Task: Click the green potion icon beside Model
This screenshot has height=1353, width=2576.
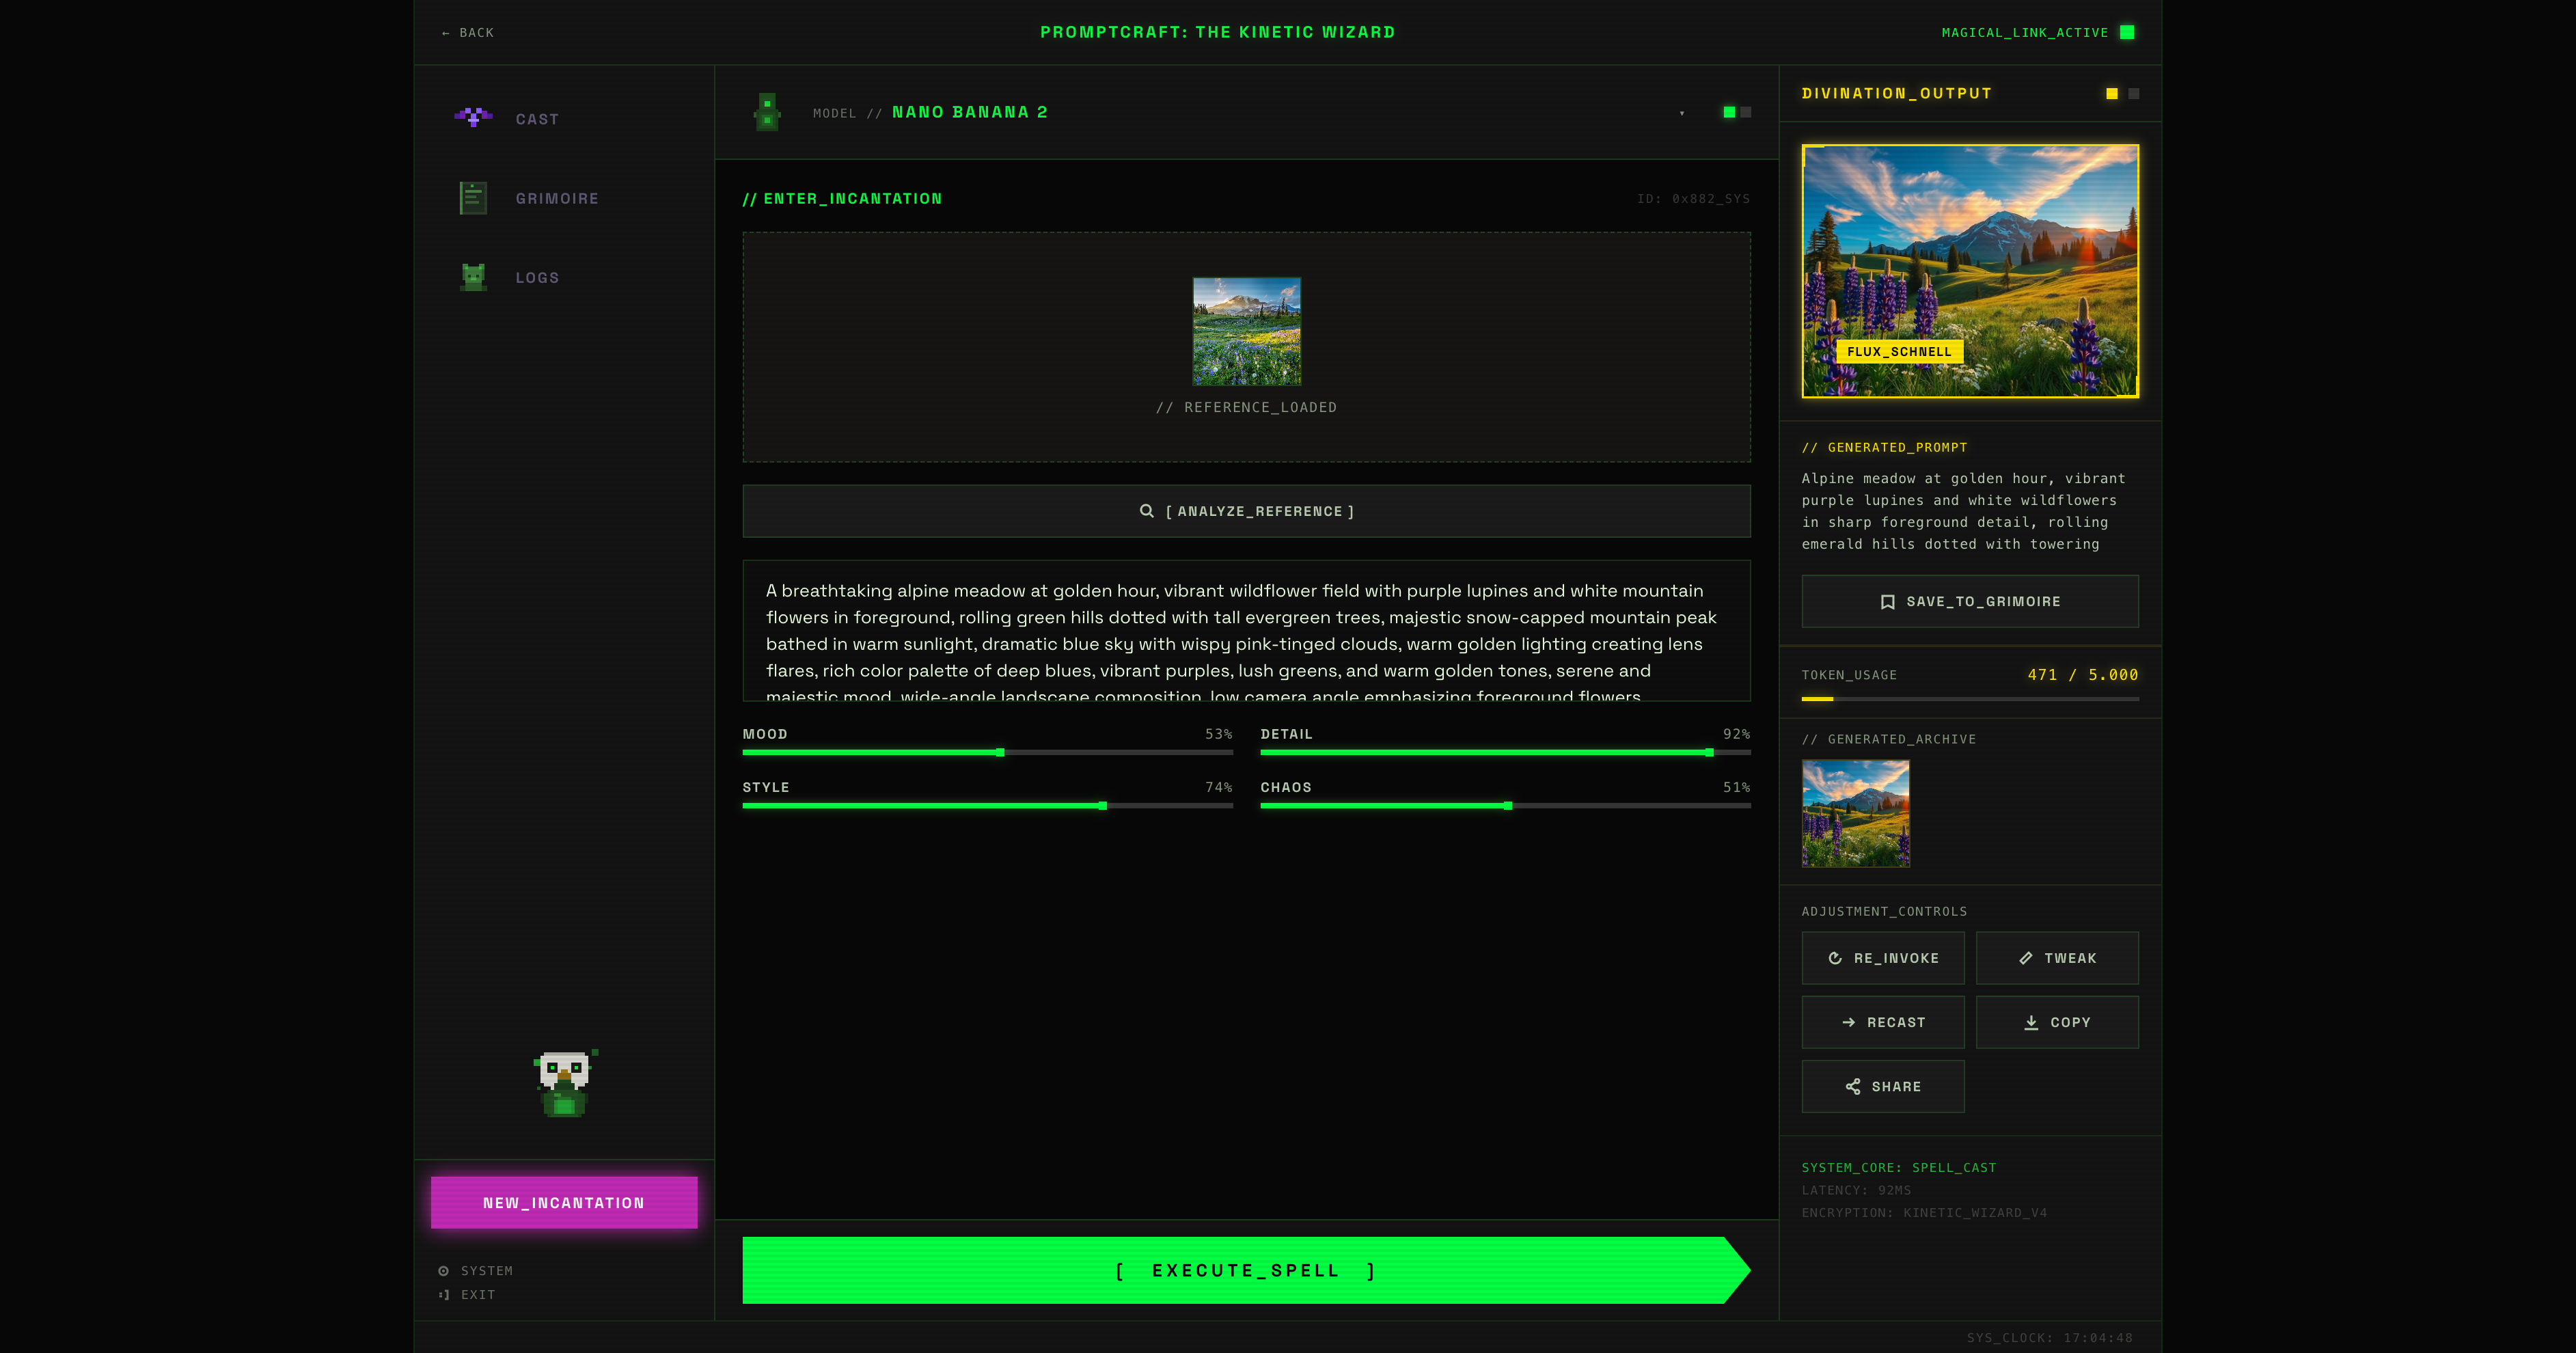Action: [x=767, y=112]
